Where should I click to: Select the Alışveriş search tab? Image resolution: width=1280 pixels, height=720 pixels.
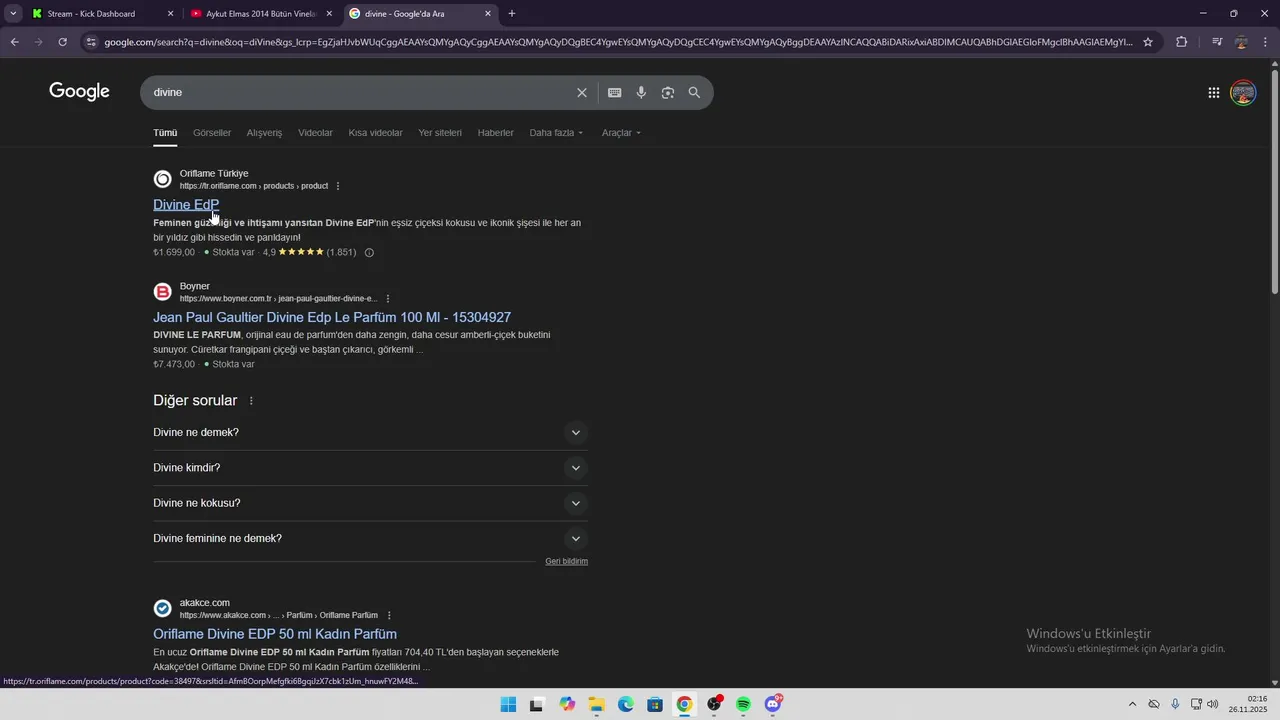click(x=265, y=133)
